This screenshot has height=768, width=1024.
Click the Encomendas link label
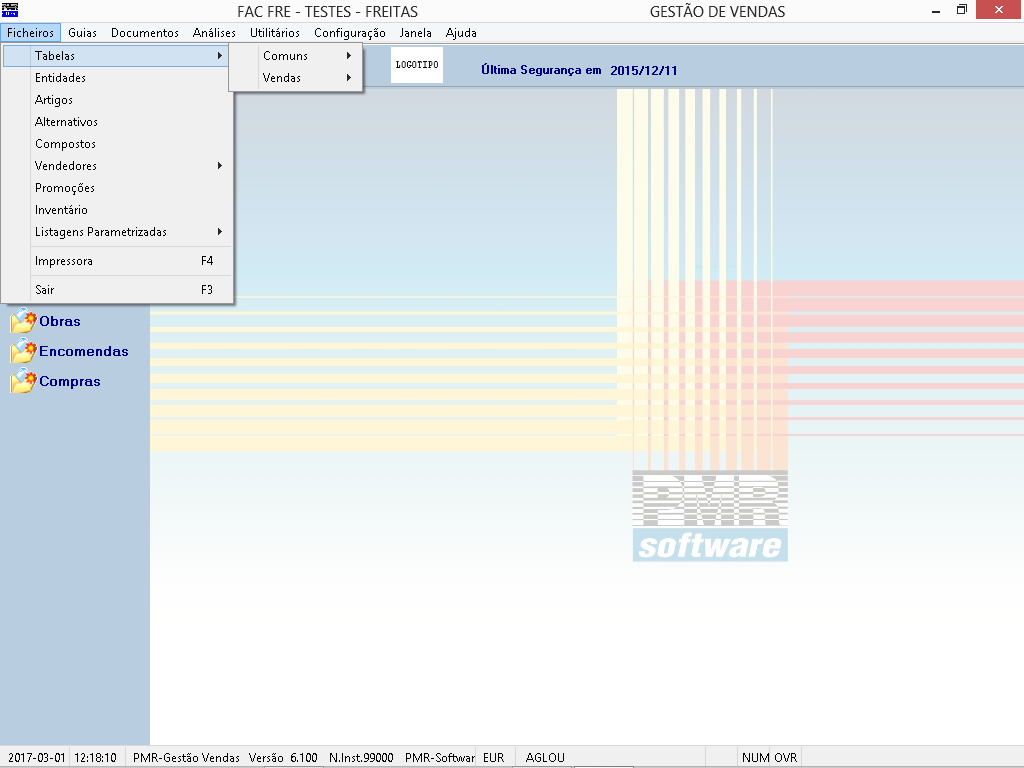[84, 351]
